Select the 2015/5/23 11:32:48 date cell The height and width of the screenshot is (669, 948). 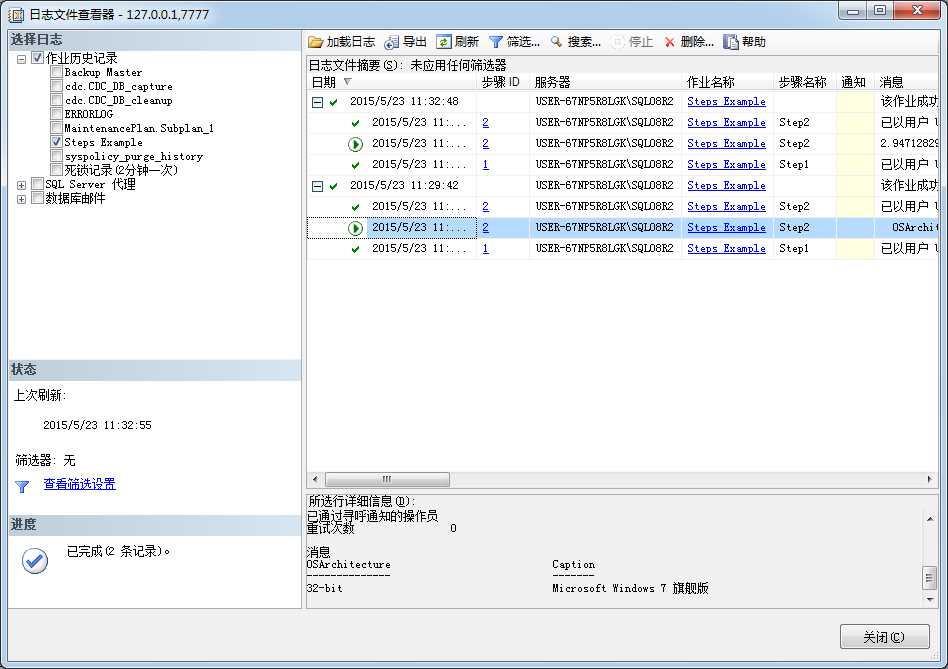(x=404, y=102)
